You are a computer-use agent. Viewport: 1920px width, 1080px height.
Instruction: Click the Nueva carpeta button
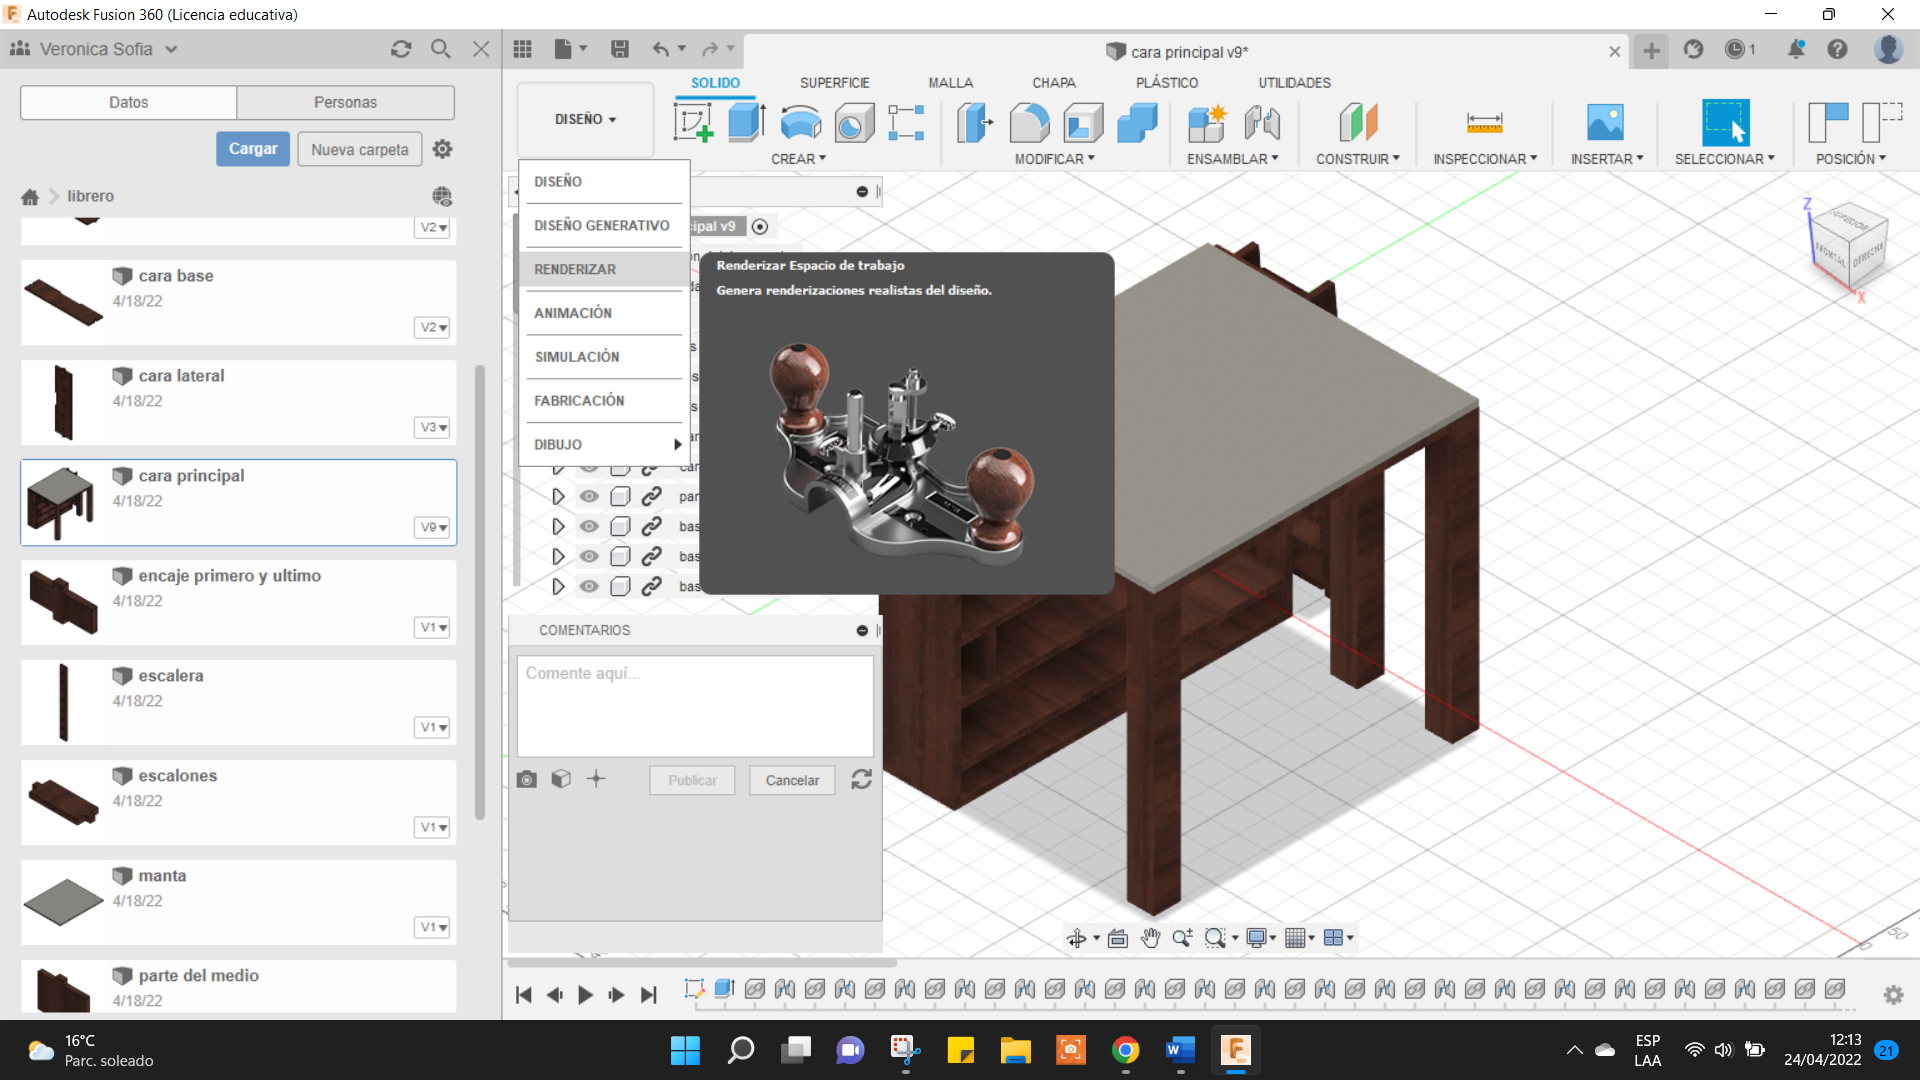(x=359, y=149)
